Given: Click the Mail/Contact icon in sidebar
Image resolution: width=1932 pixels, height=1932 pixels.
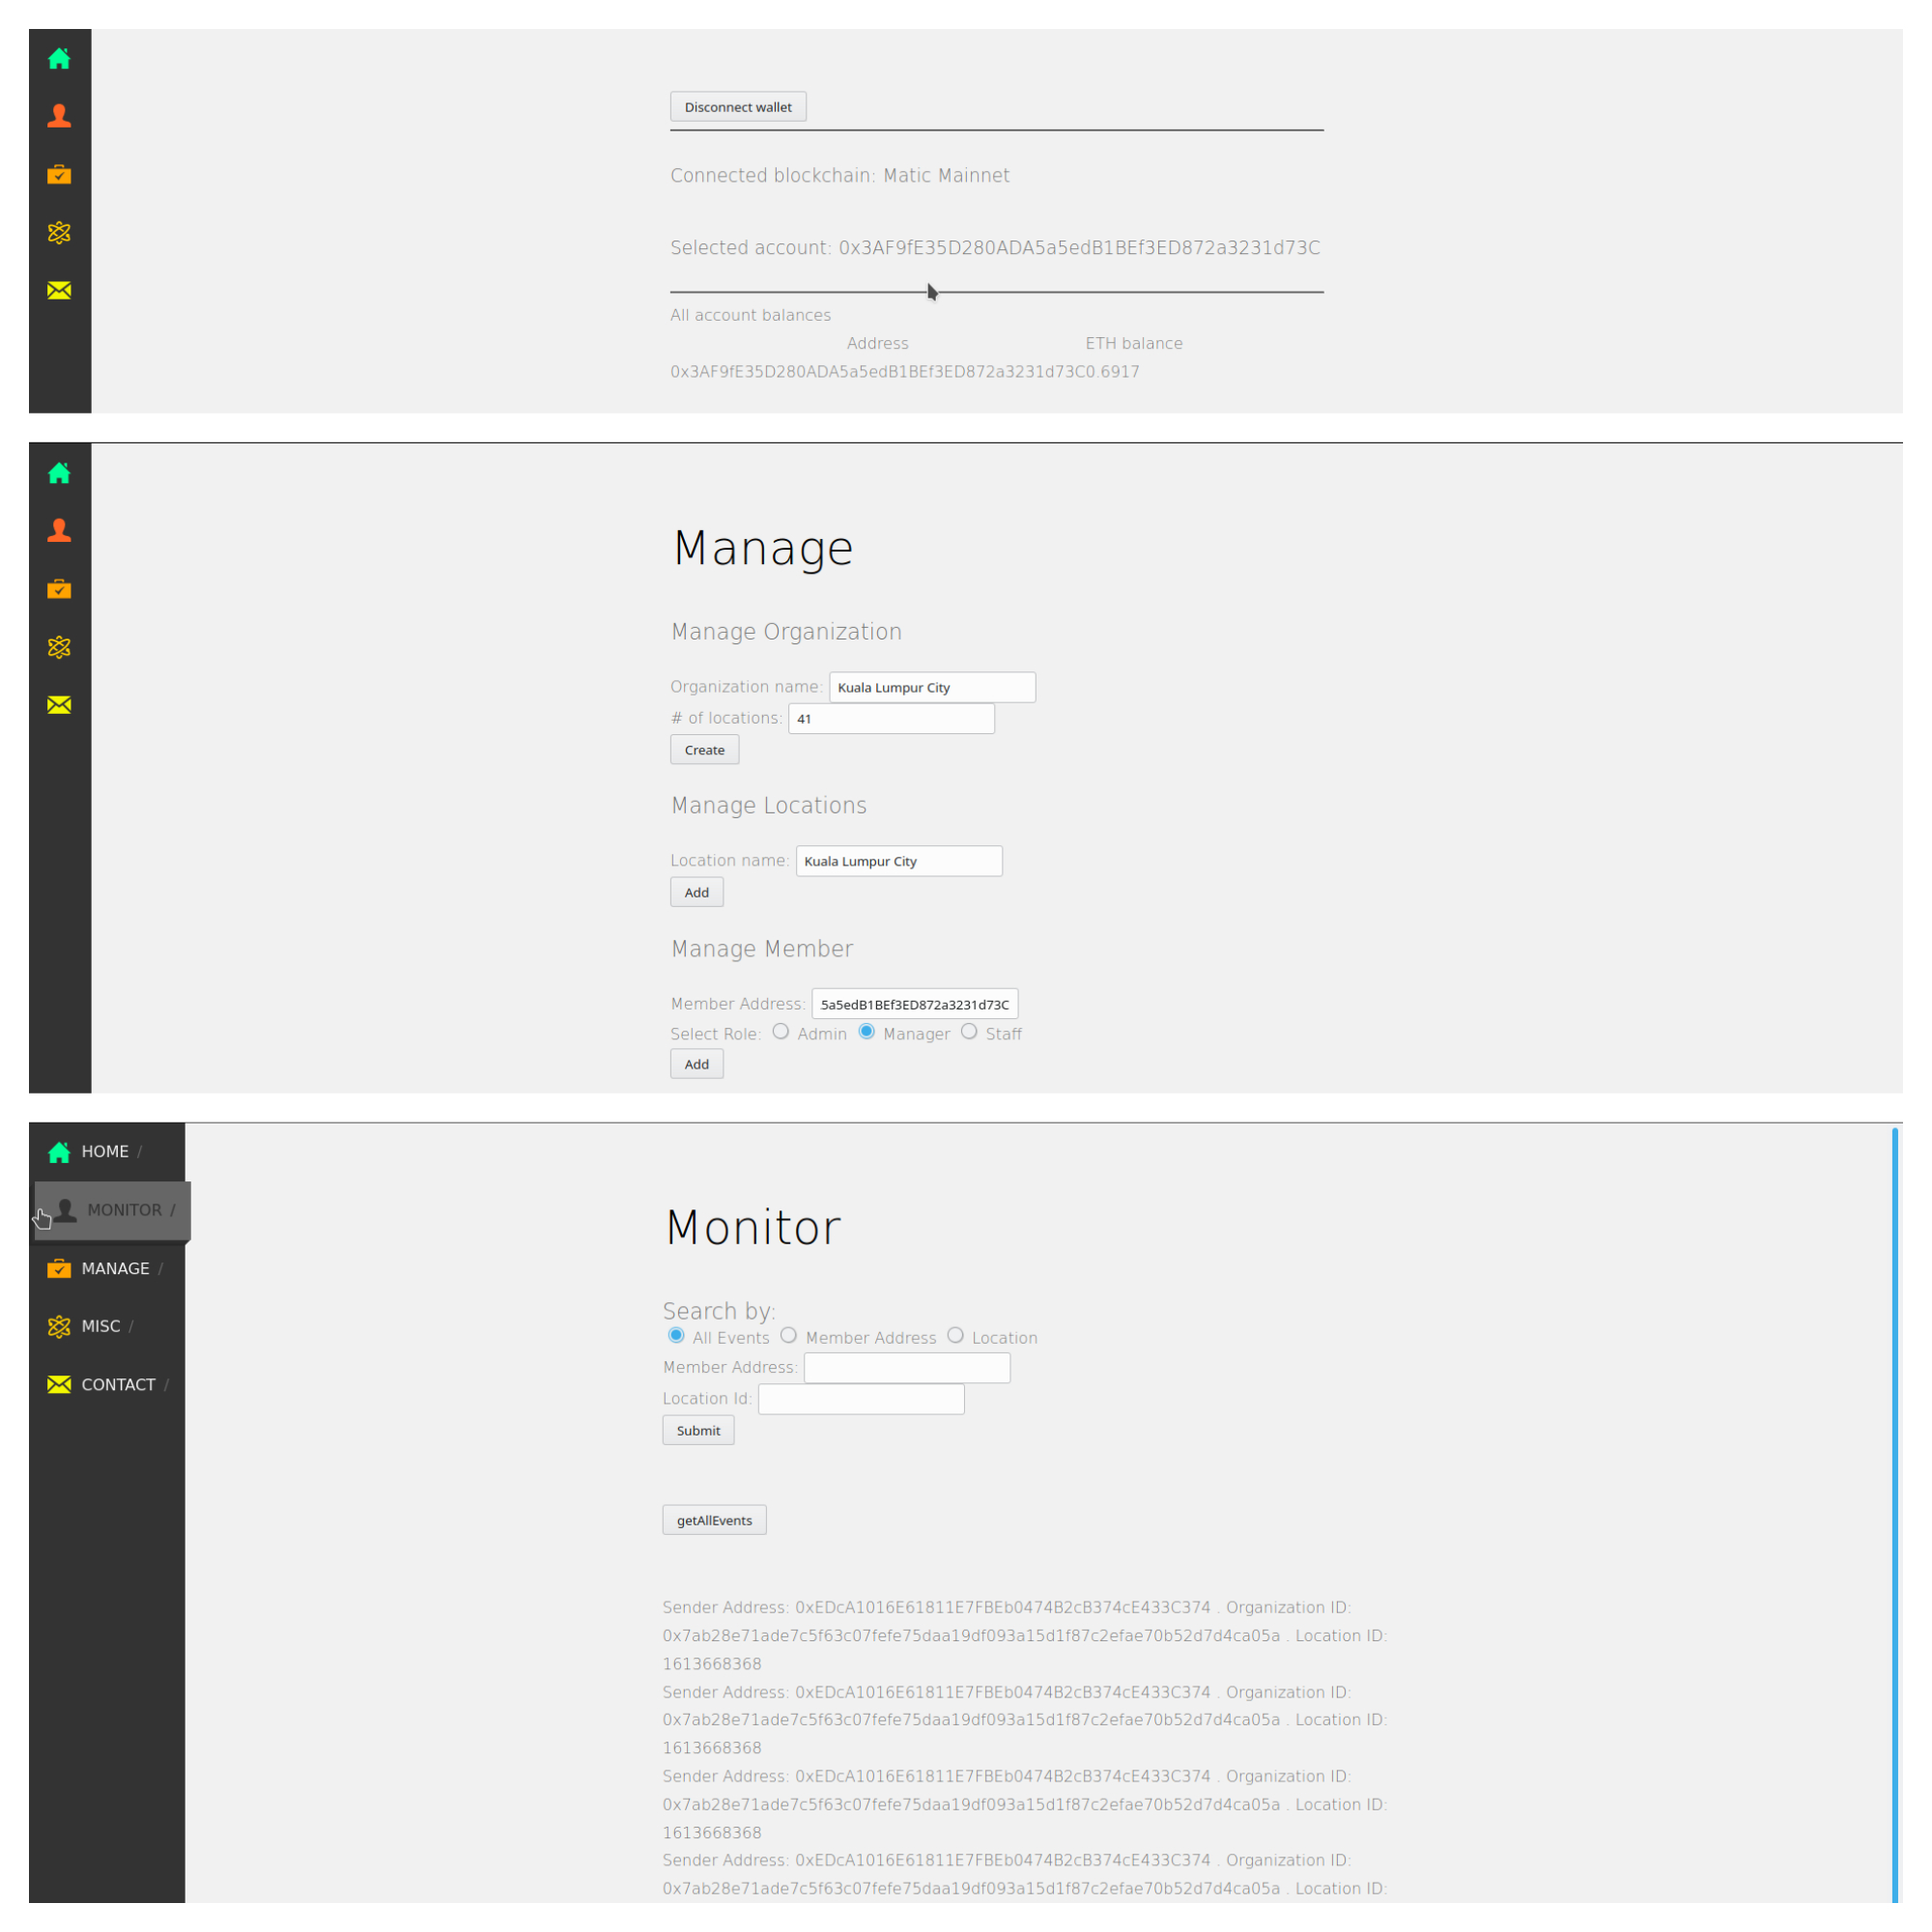Looking at the screenshot, I should pos(58,290).
